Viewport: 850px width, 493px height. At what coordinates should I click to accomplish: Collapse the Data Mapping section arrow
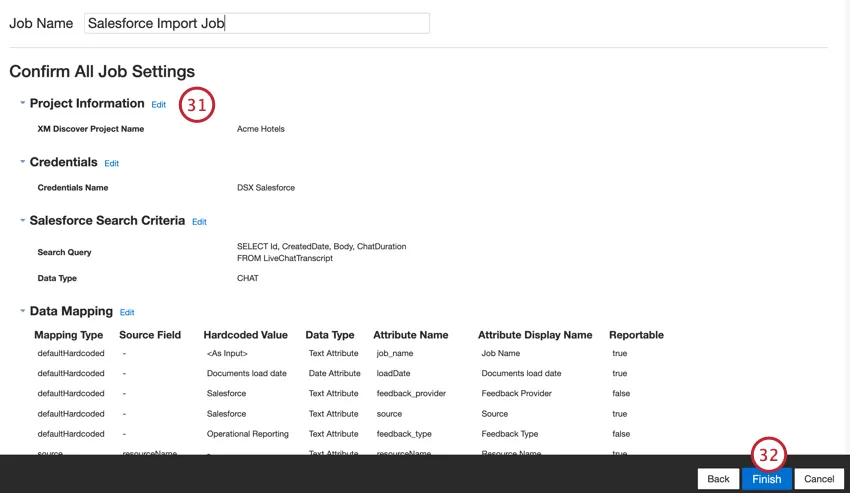pos(22,311)
